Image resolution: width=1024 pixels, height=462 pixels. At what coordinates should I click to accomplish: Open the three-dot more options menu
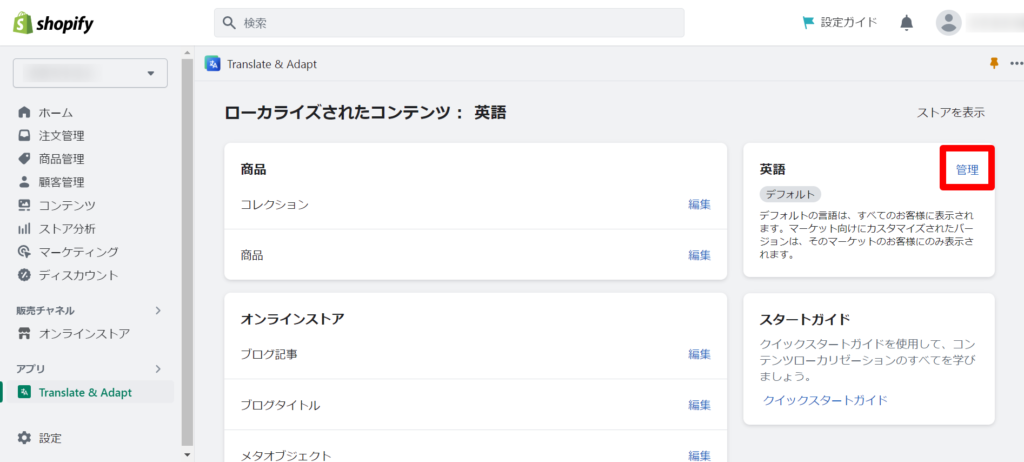[1017, 63]
